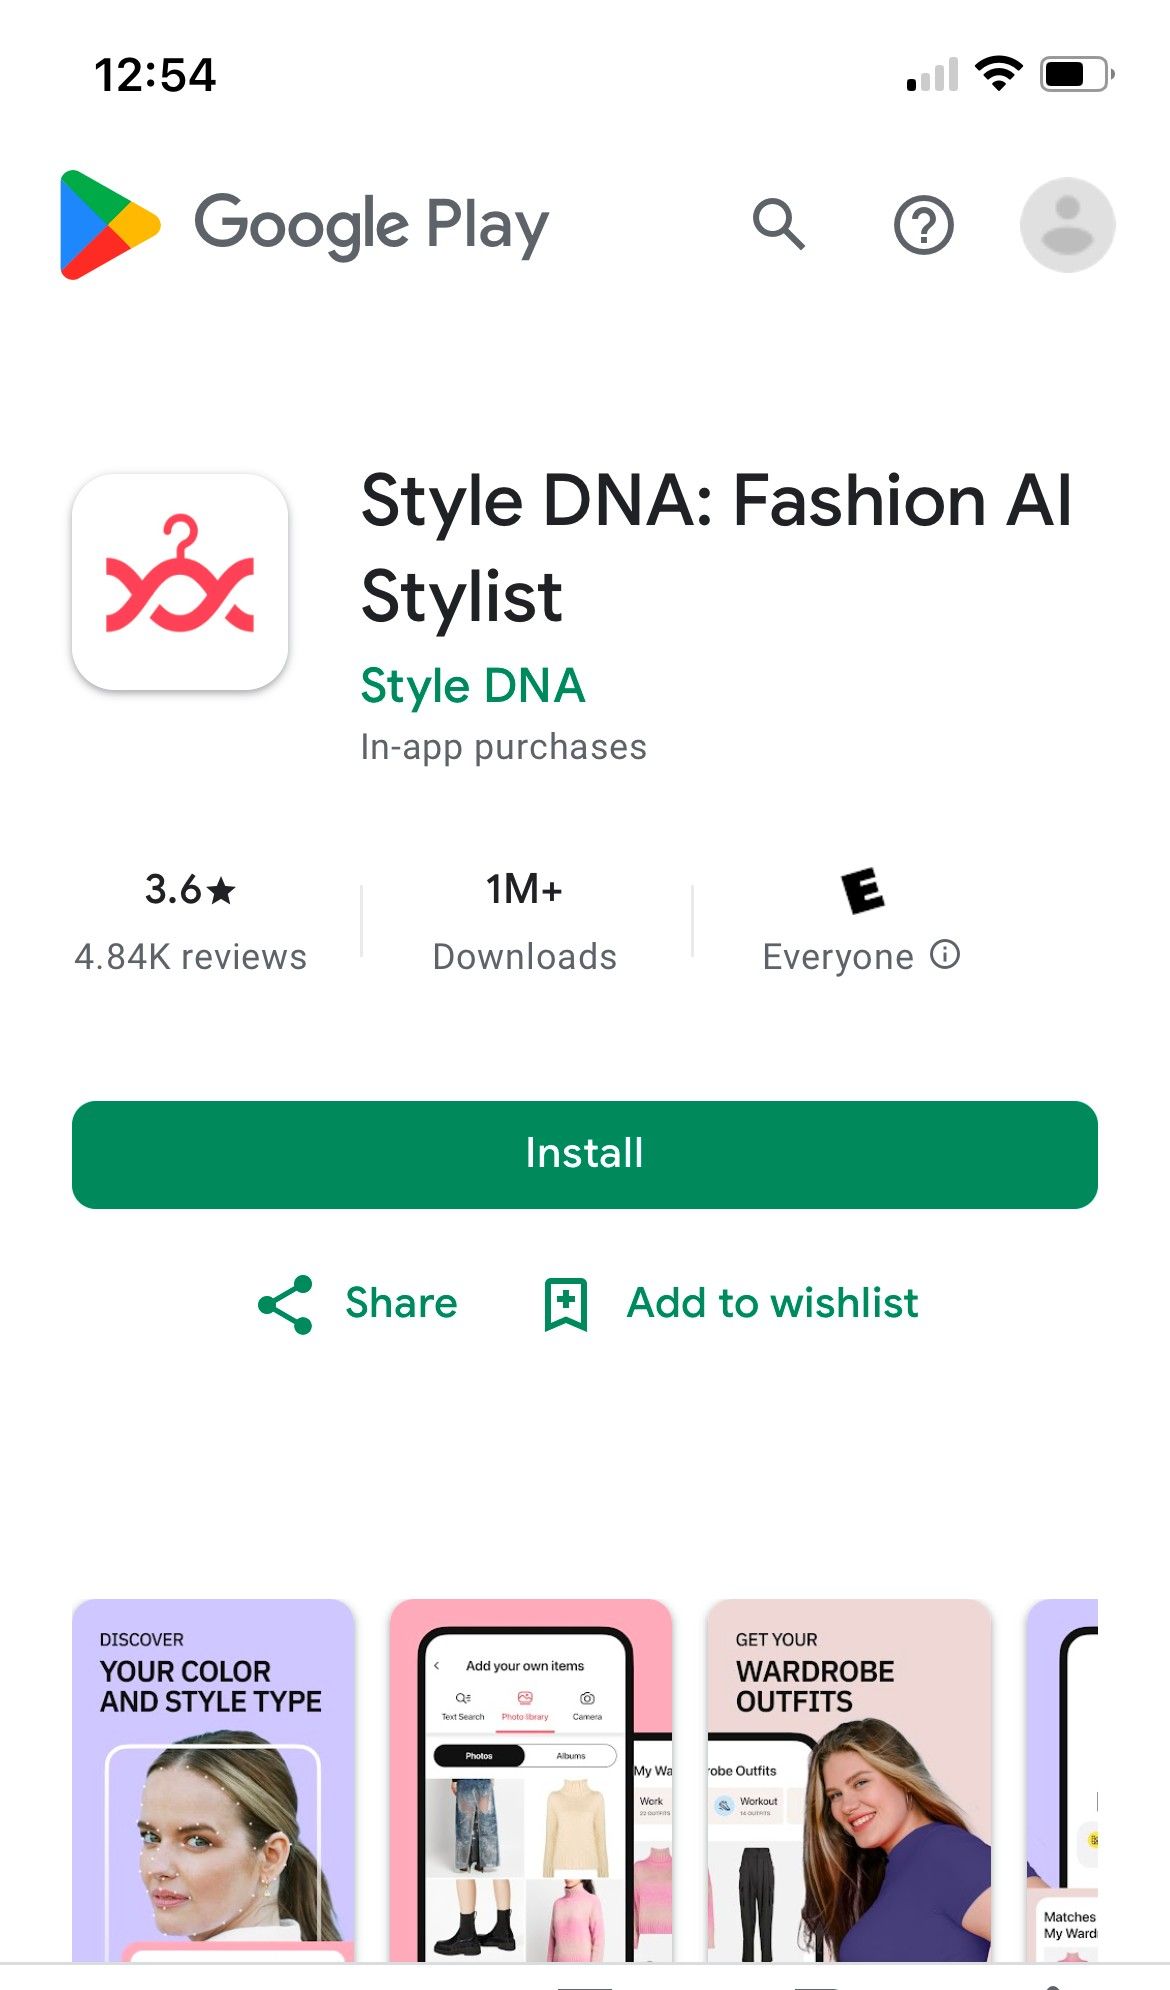Tap the E content rating badge
Image resolution: width=1170 pixels, height=1990 pixels.
[x=863, y=890]
